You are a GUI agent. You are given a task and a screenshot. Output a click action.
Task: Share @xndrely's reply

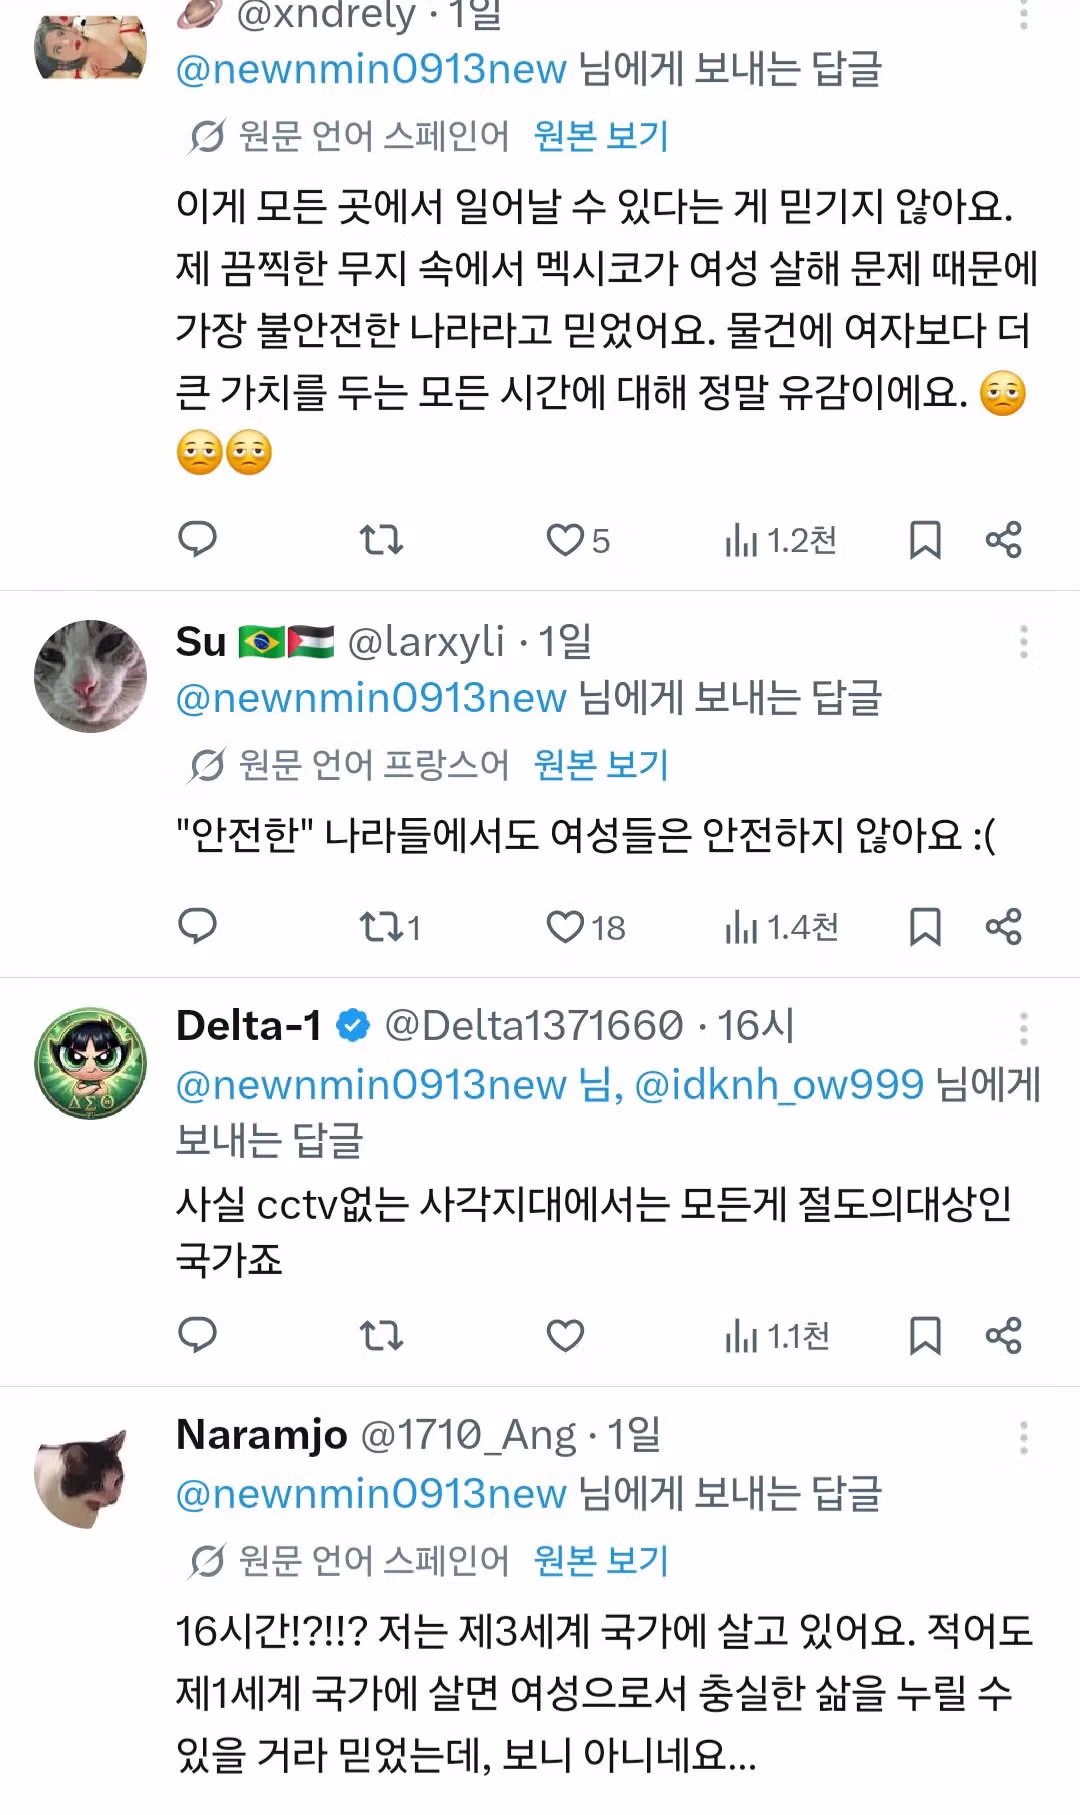[1003, 542]
